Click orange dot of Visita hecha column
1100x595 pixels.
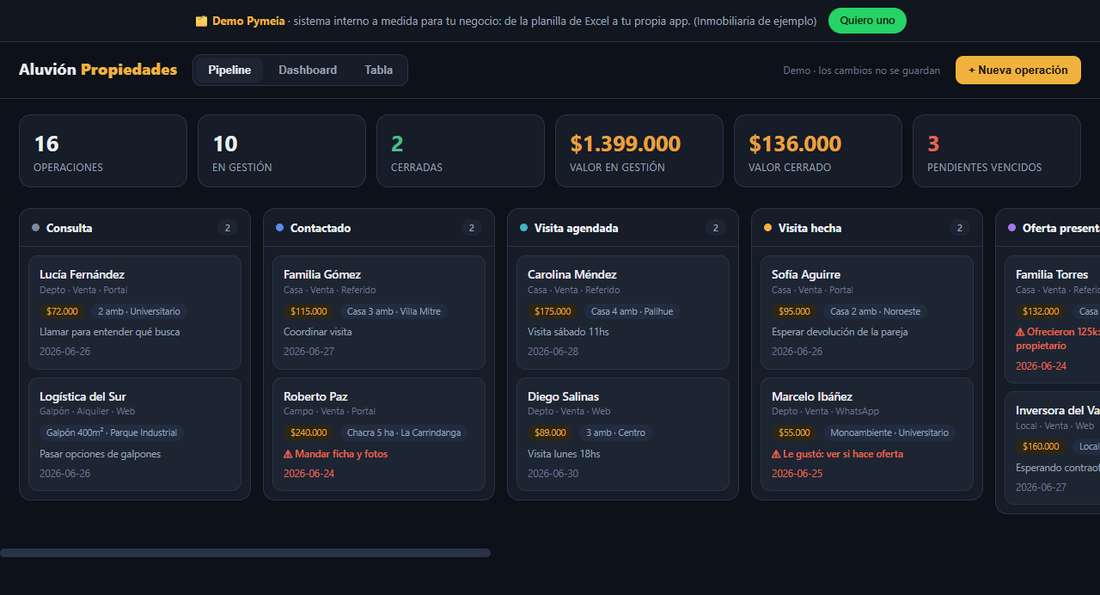coord(767,227)
